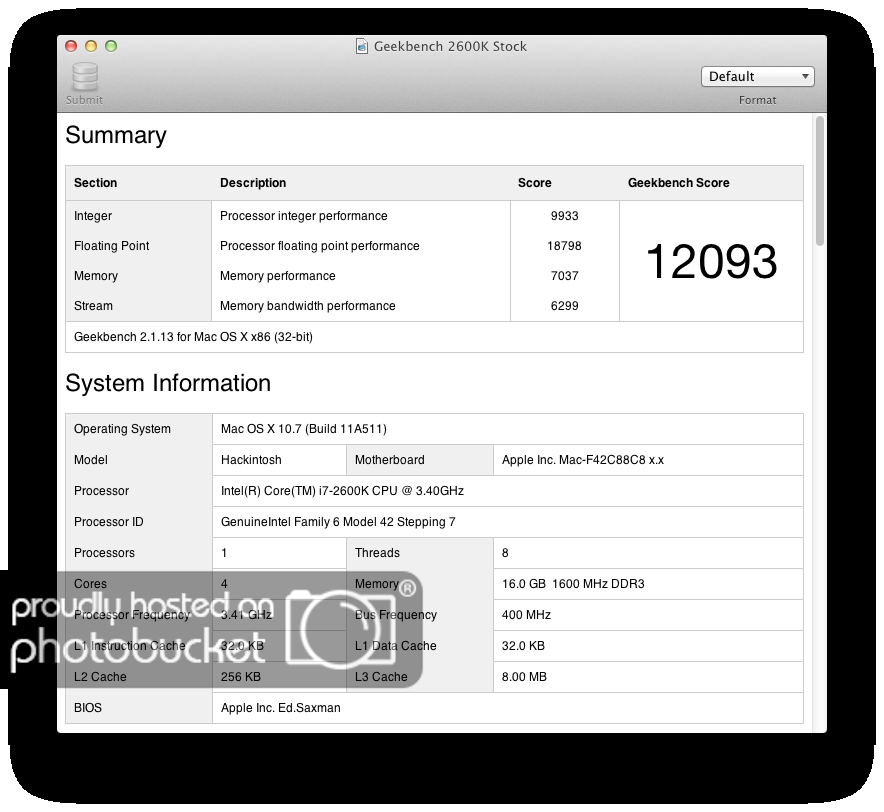
Task: Click the Geekbench score 12093
Action: coord(711,261)
